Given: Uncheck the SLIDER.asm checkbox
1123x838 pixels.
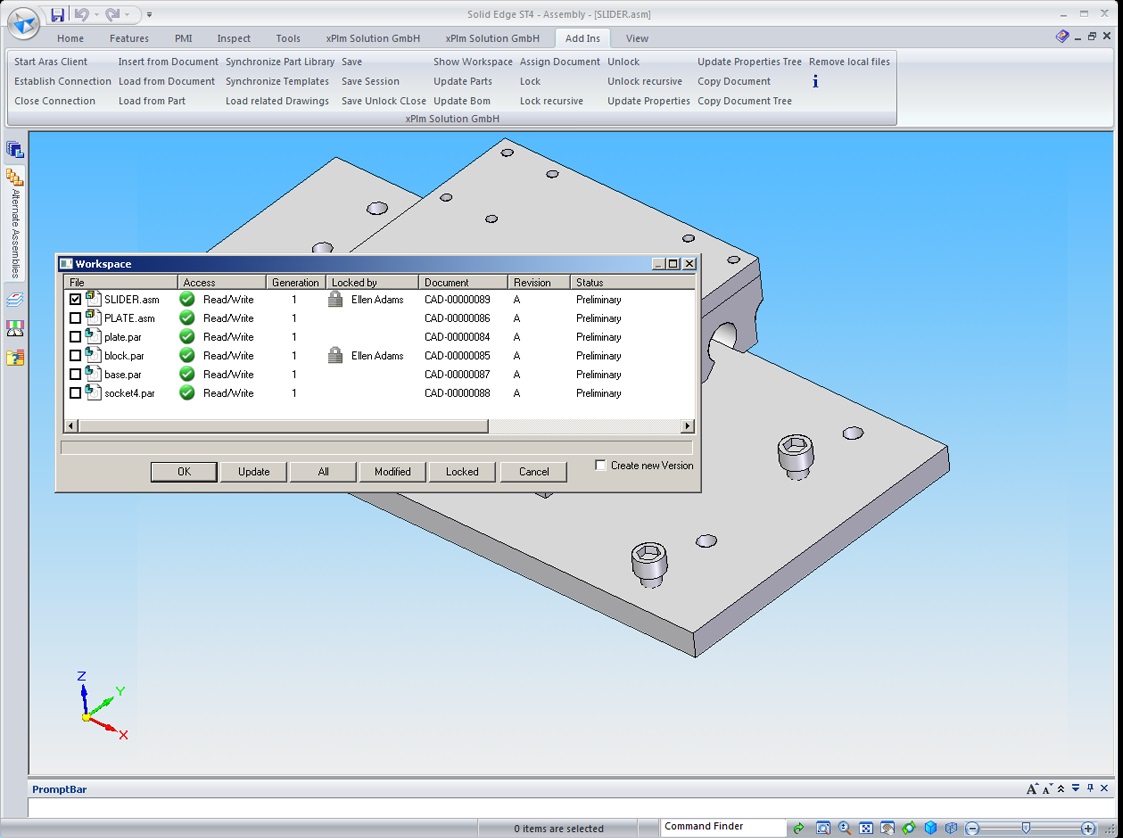Looking at the screenshot, I should pos(75,299).
